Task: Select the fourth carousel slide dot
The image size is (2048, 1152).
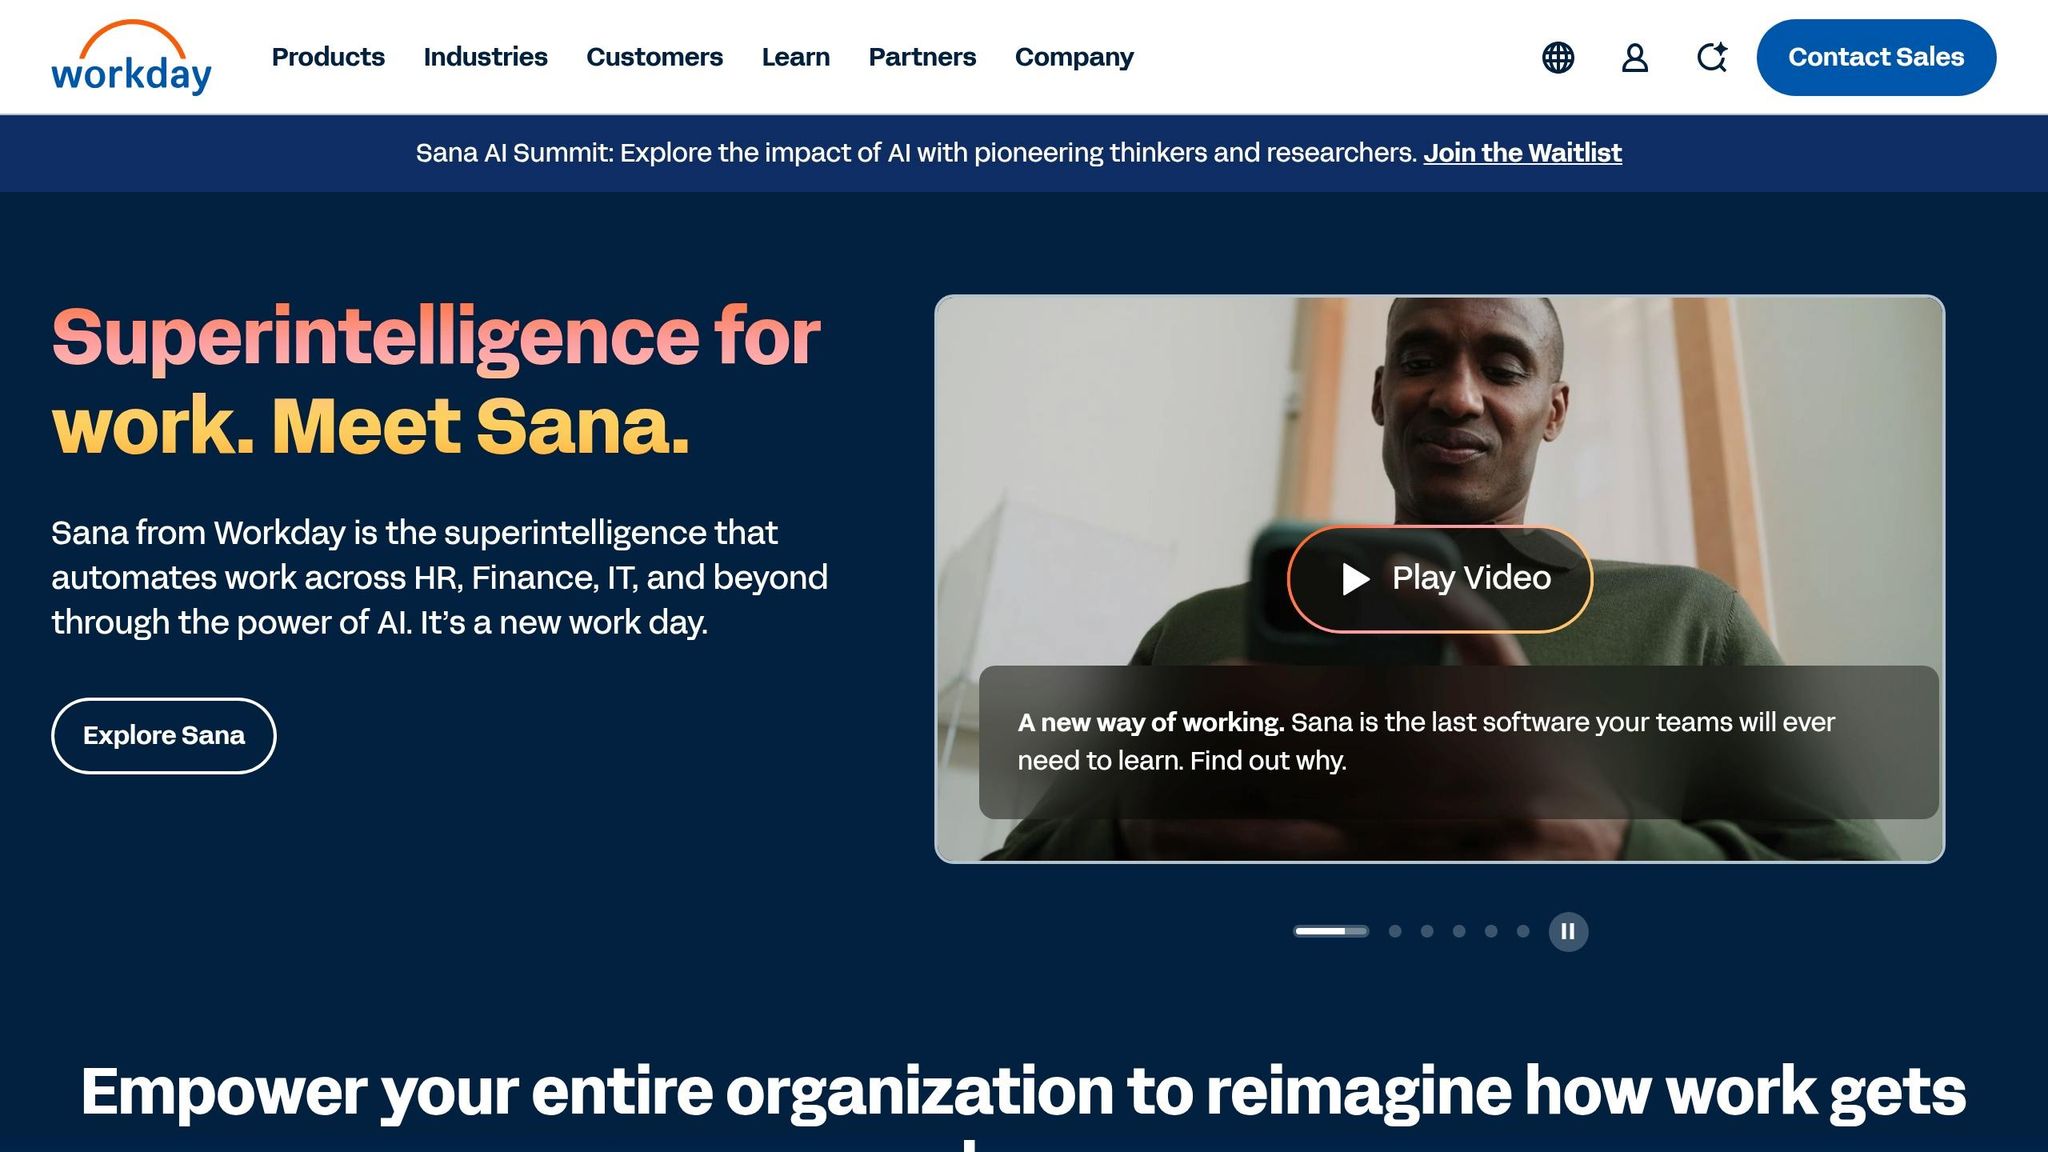Action: [x=1459, y=931]
